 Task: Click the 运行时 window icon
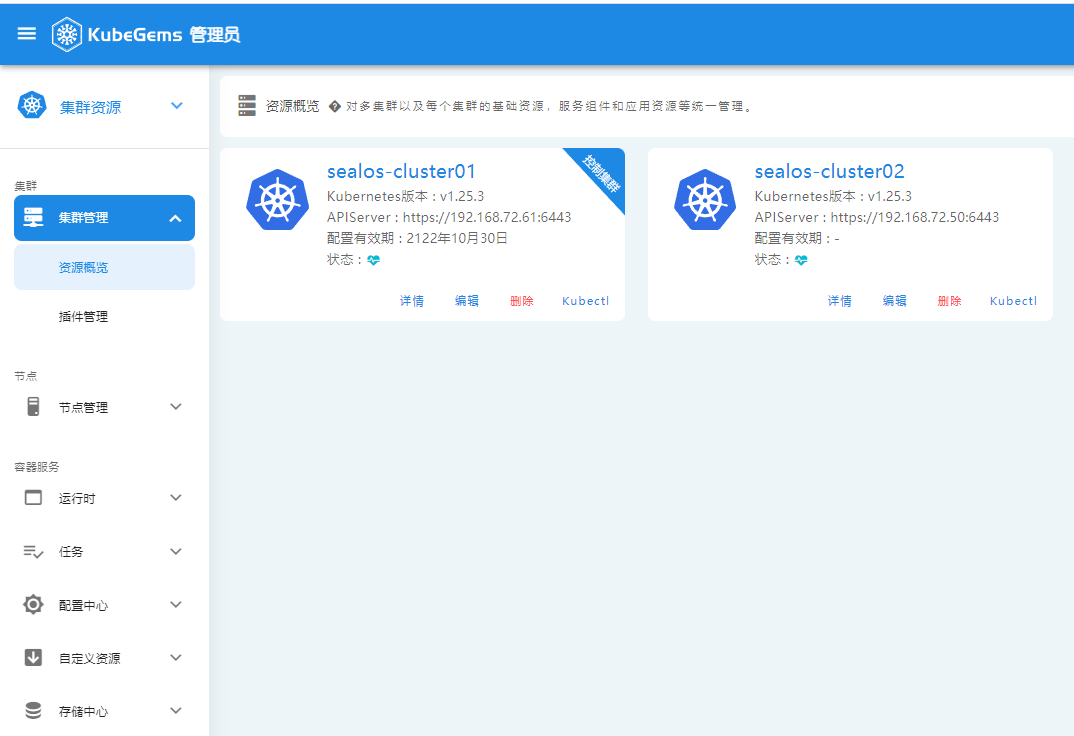tap(33, 498)
